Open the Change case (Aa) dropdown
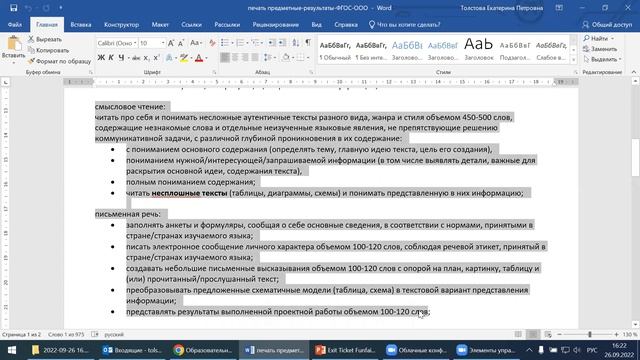The height and width of the screenshot is (360, 640). coord(196,43)
